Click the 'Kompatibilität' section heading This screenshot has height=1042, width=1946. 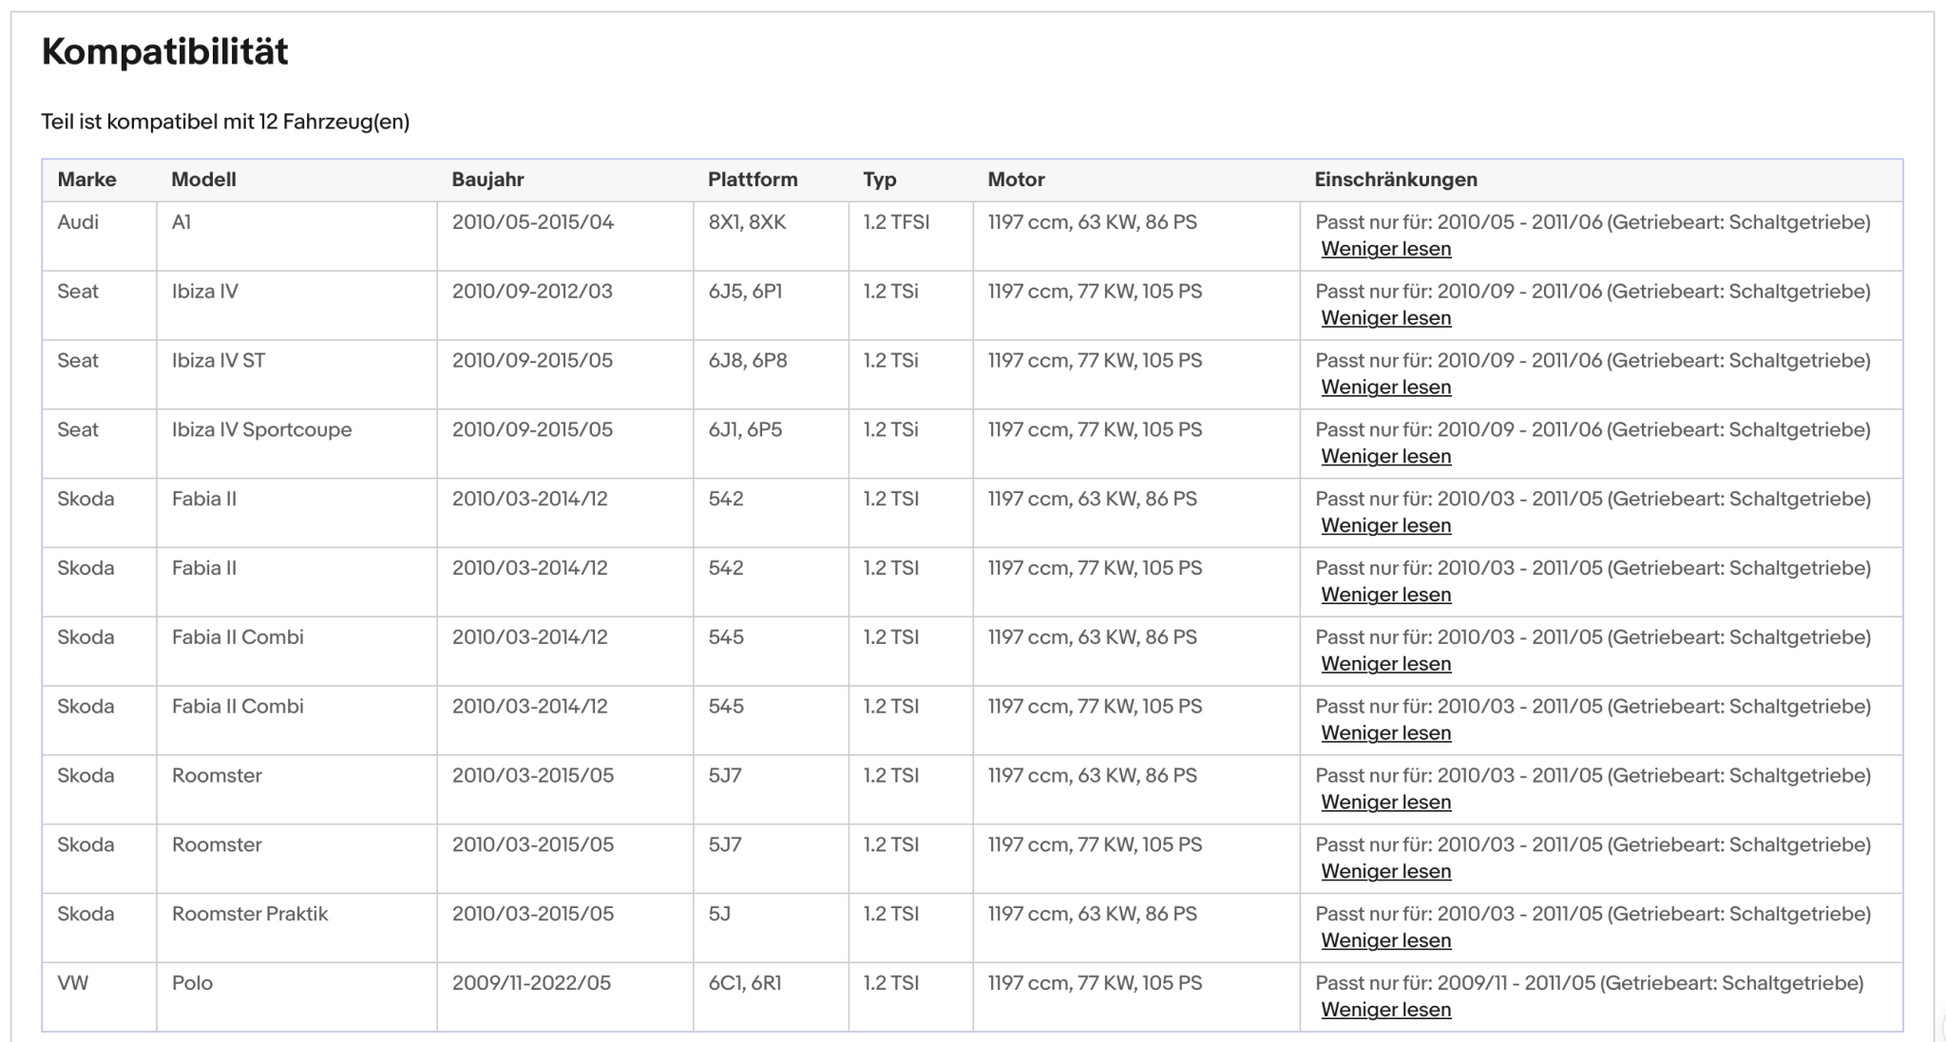pos(165,52)
